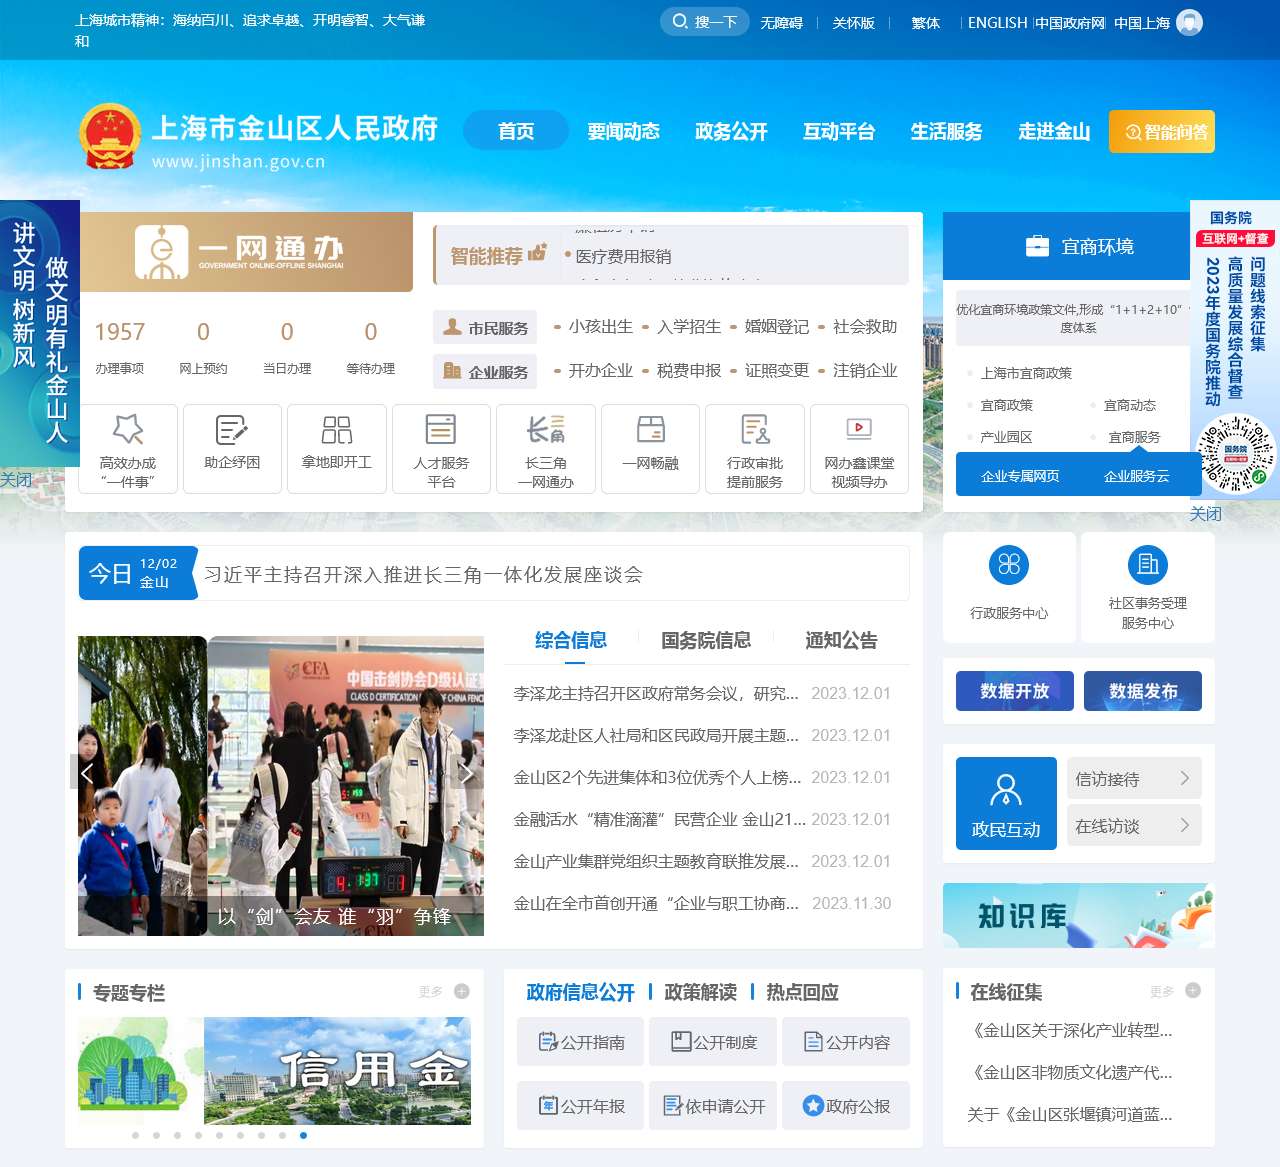Image resolution: width=1280 pixels, height=1167 pixels.
Task: Click the 长三角一网通办 service icon
Action: tap(546, 448)
